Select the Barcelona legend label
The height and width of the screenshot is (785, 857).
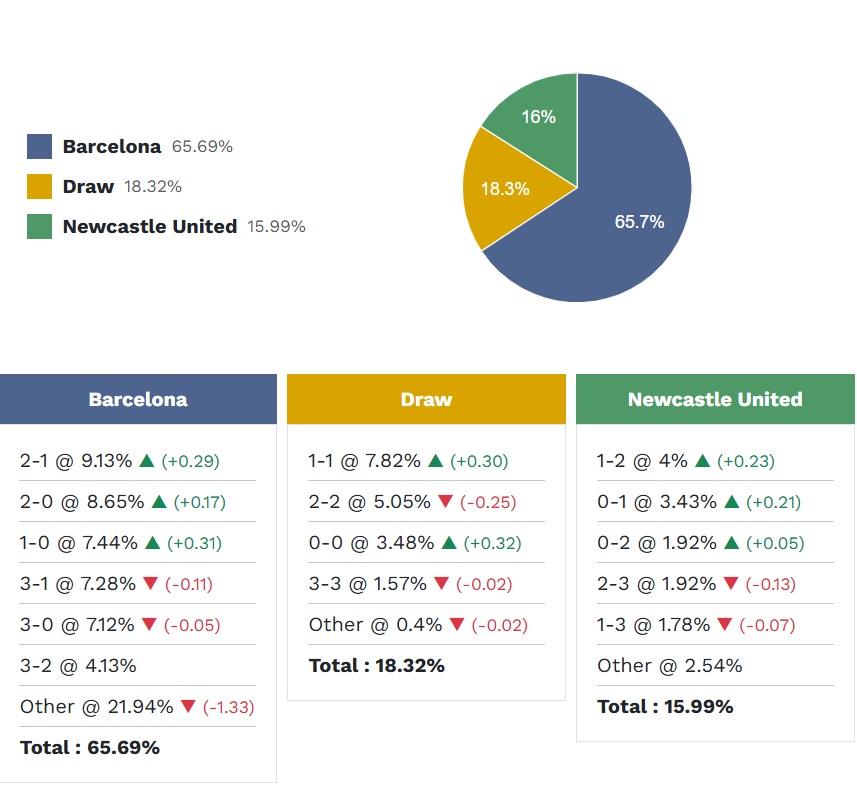(x=111, y=147)
